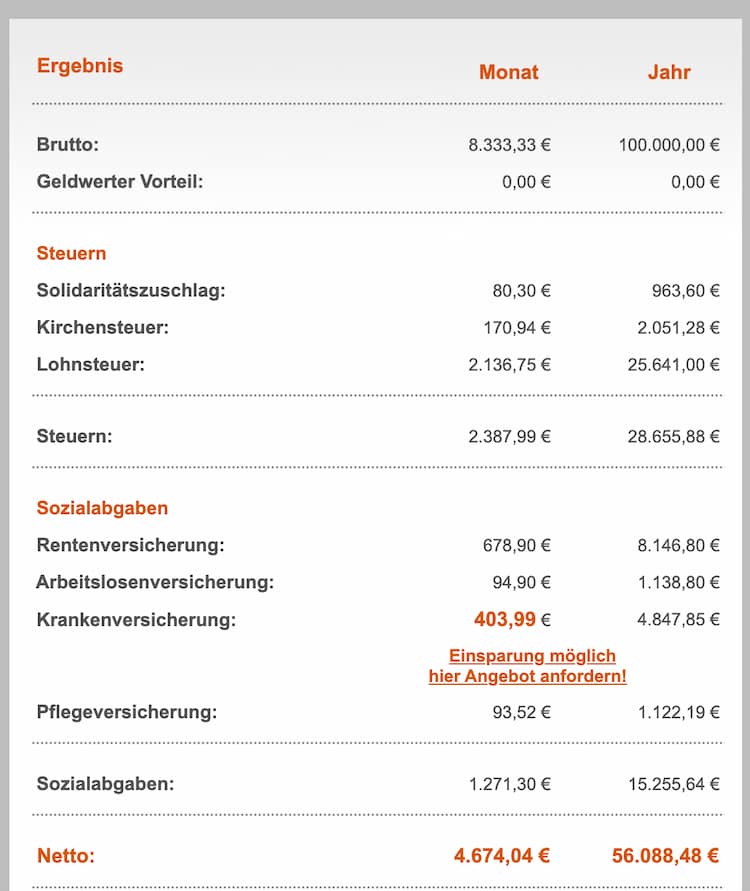The height and width of the screenshot is (891, 750).
Task: Click the Rentenversicherung label
Action: coord(130,545)
